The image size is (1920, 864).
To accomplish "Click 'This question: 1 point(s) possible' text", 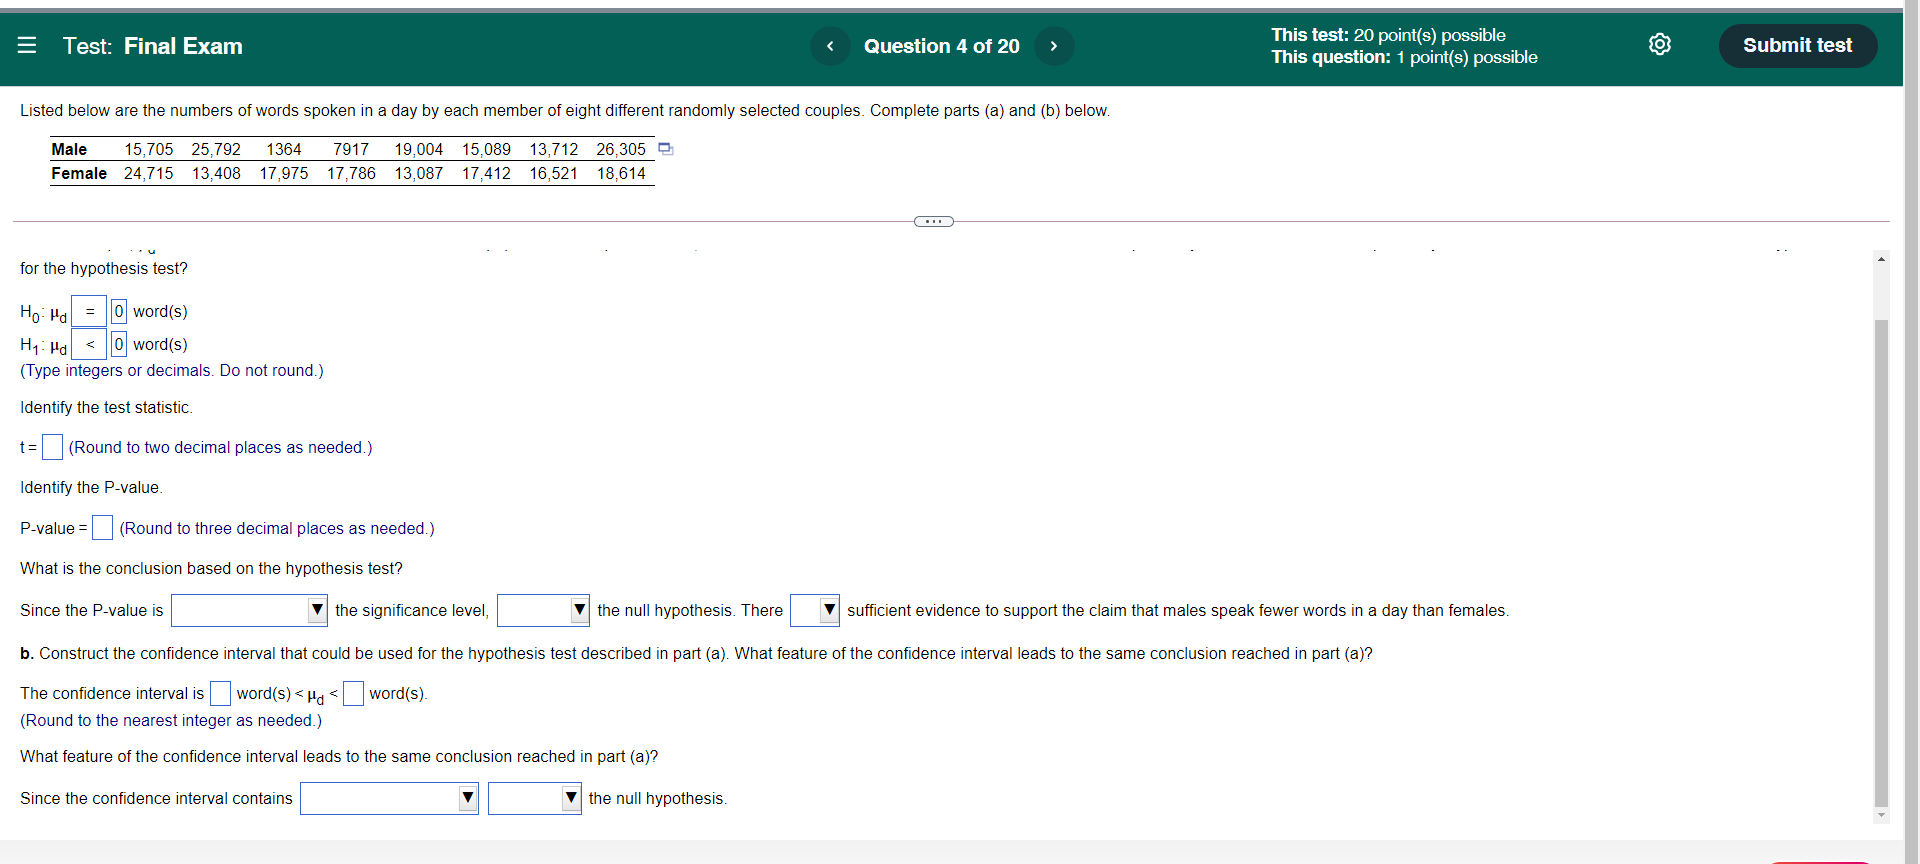I will 1404,57.
